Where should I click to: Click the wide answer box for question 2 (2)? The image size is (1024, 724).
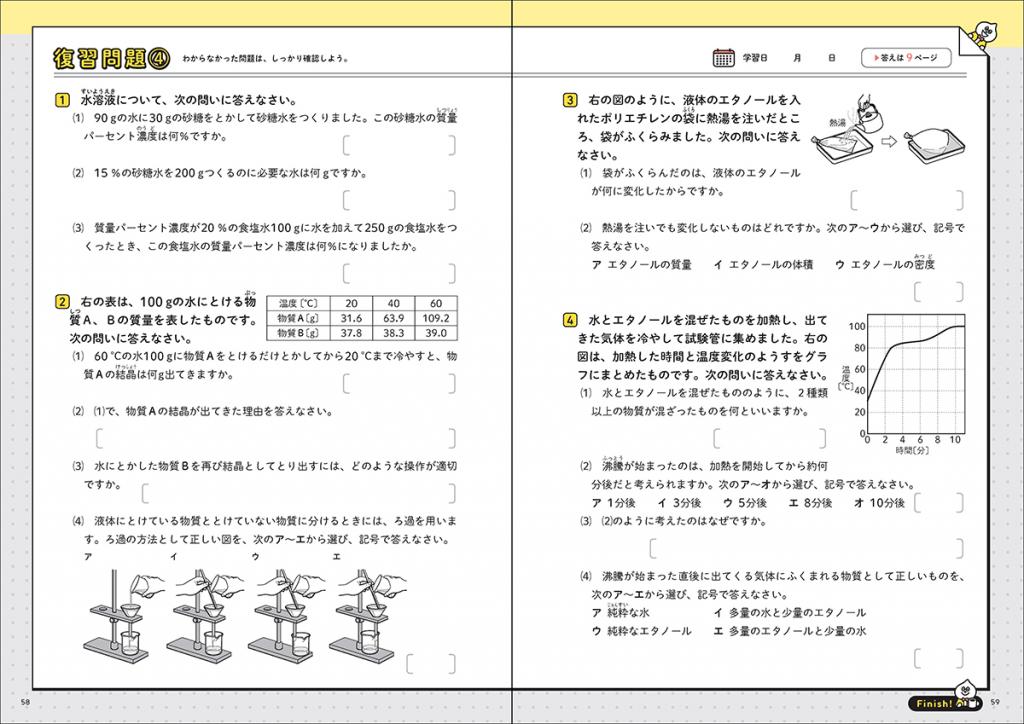(276, 438)
